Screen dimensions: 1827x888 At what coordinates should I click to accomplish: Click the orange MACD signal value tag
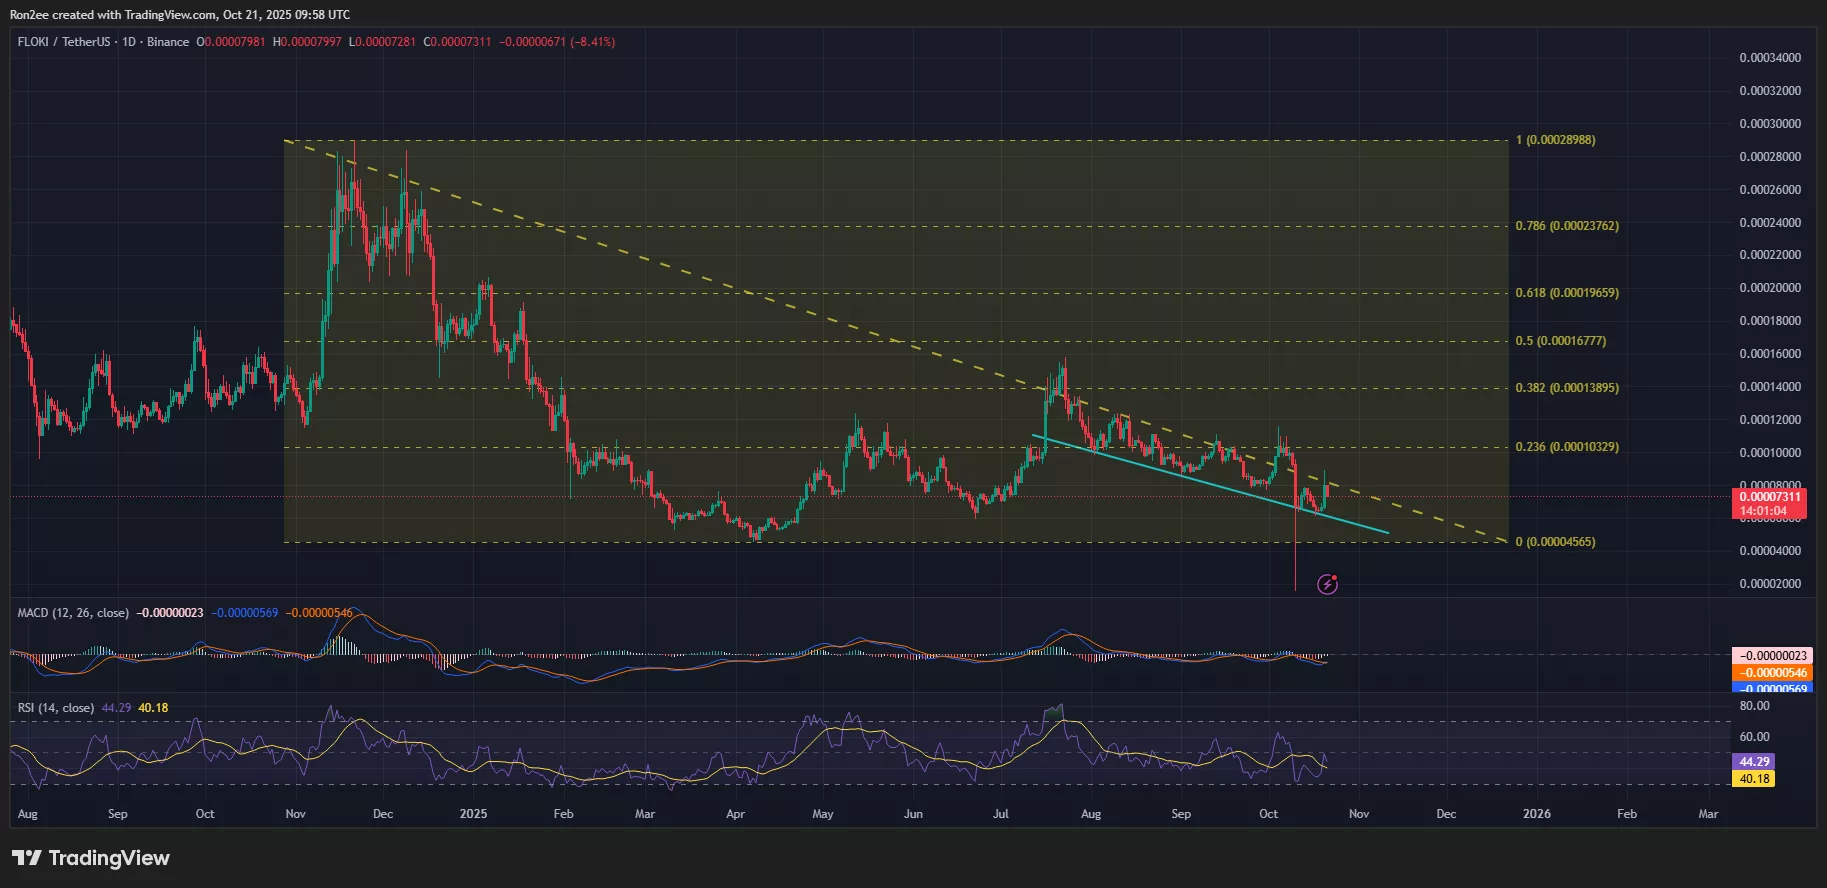tap(1774, 673)
